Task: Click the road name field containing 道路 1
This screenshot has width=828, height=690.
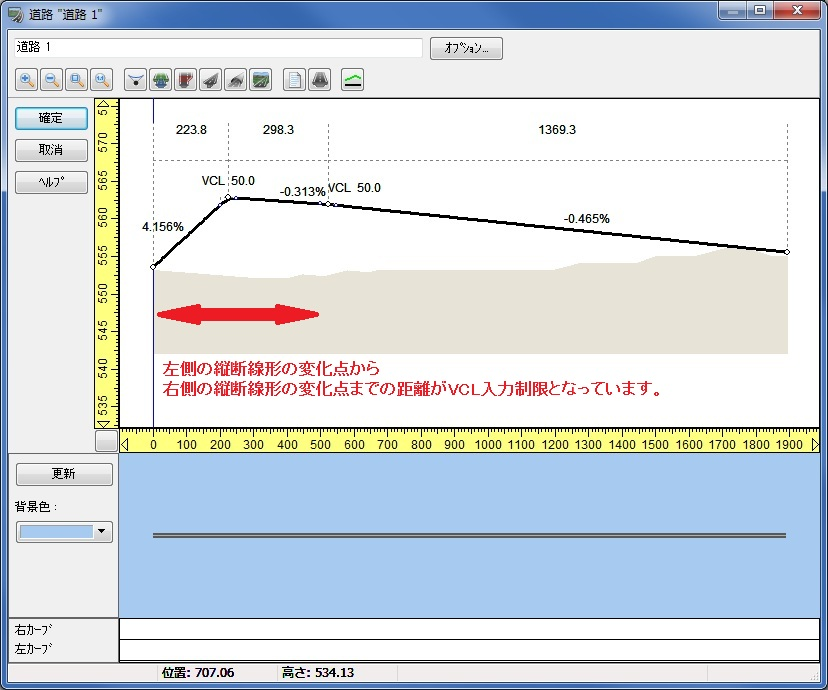Action: (x=218, y=48)
